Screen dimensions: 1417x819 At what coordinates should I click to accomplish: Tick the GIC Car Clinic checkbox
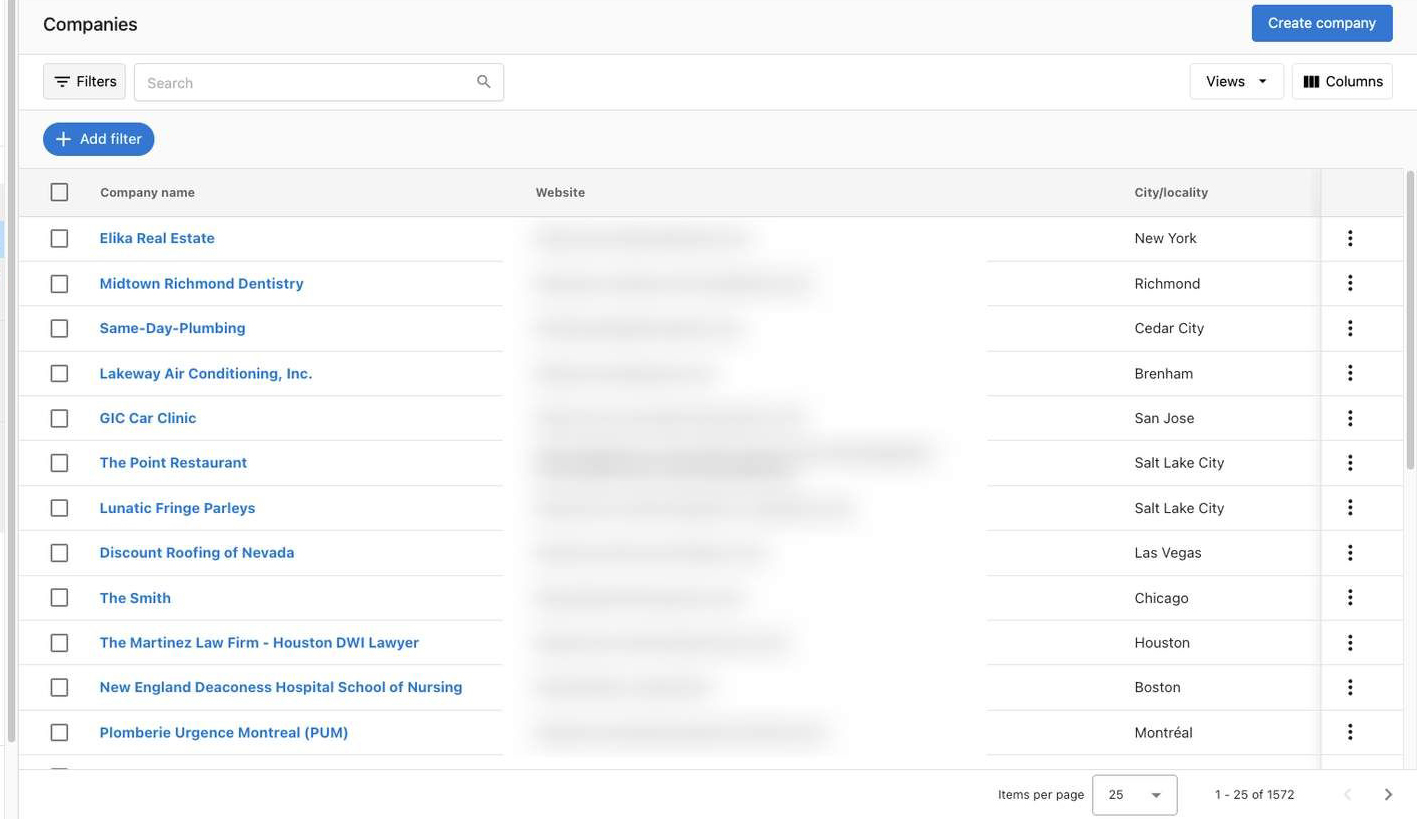59,418
